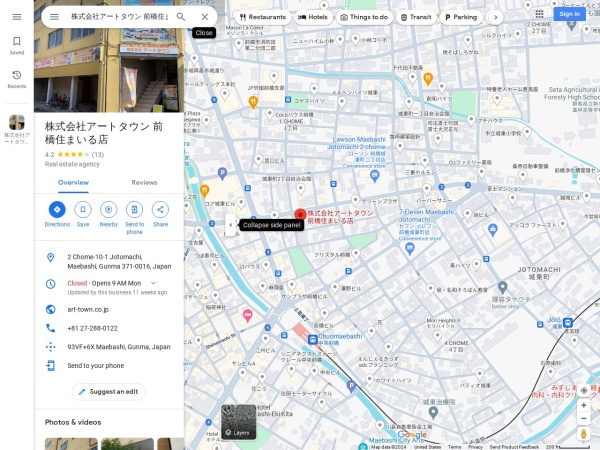Screen dimensions: 600x450
Task: Open Street View pegman
Action: pyautogui.click(x=584, y=434)
